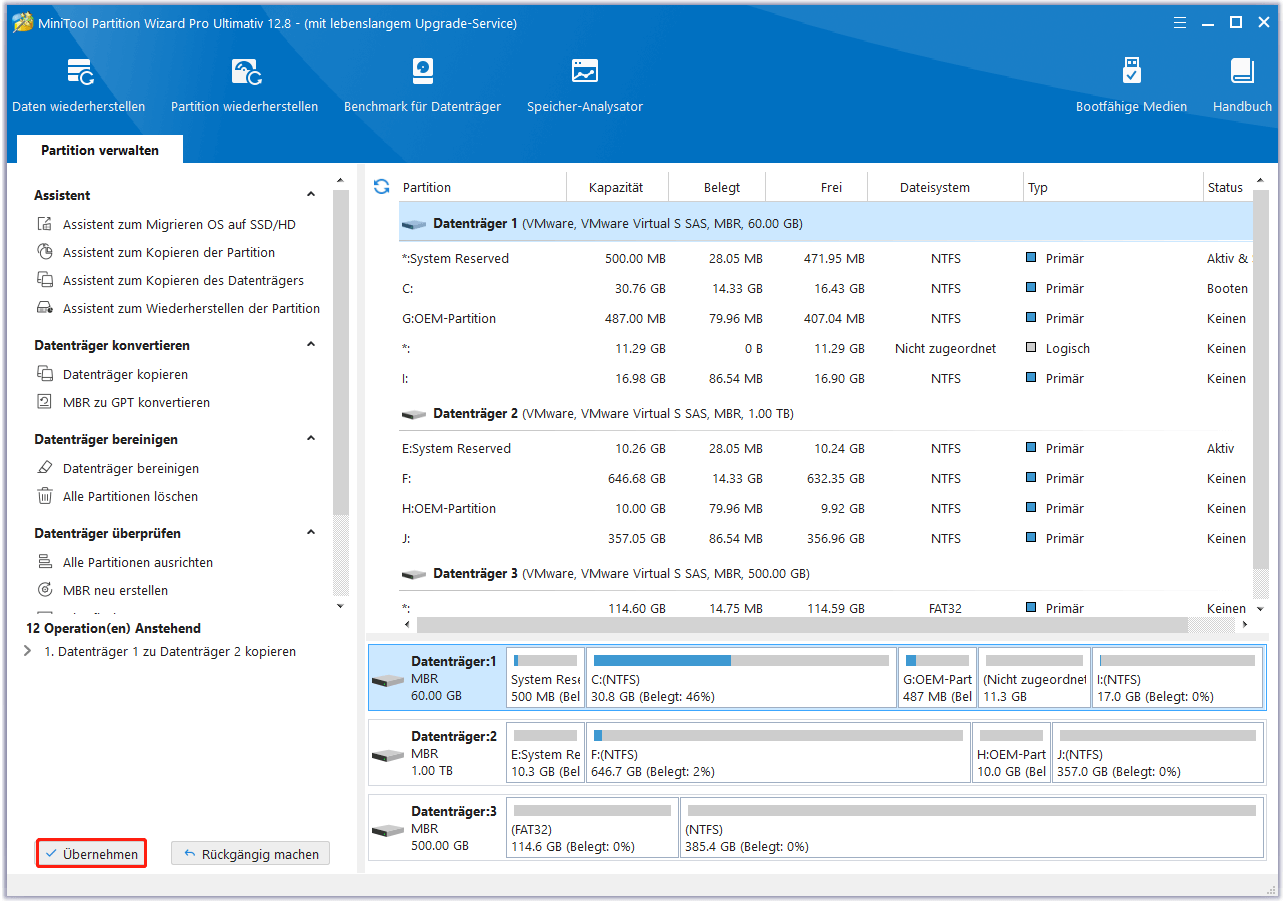Click the FAT32 114.6 GB block
The height and width of the screenshot is (902, 1285).
click(592, 827)
